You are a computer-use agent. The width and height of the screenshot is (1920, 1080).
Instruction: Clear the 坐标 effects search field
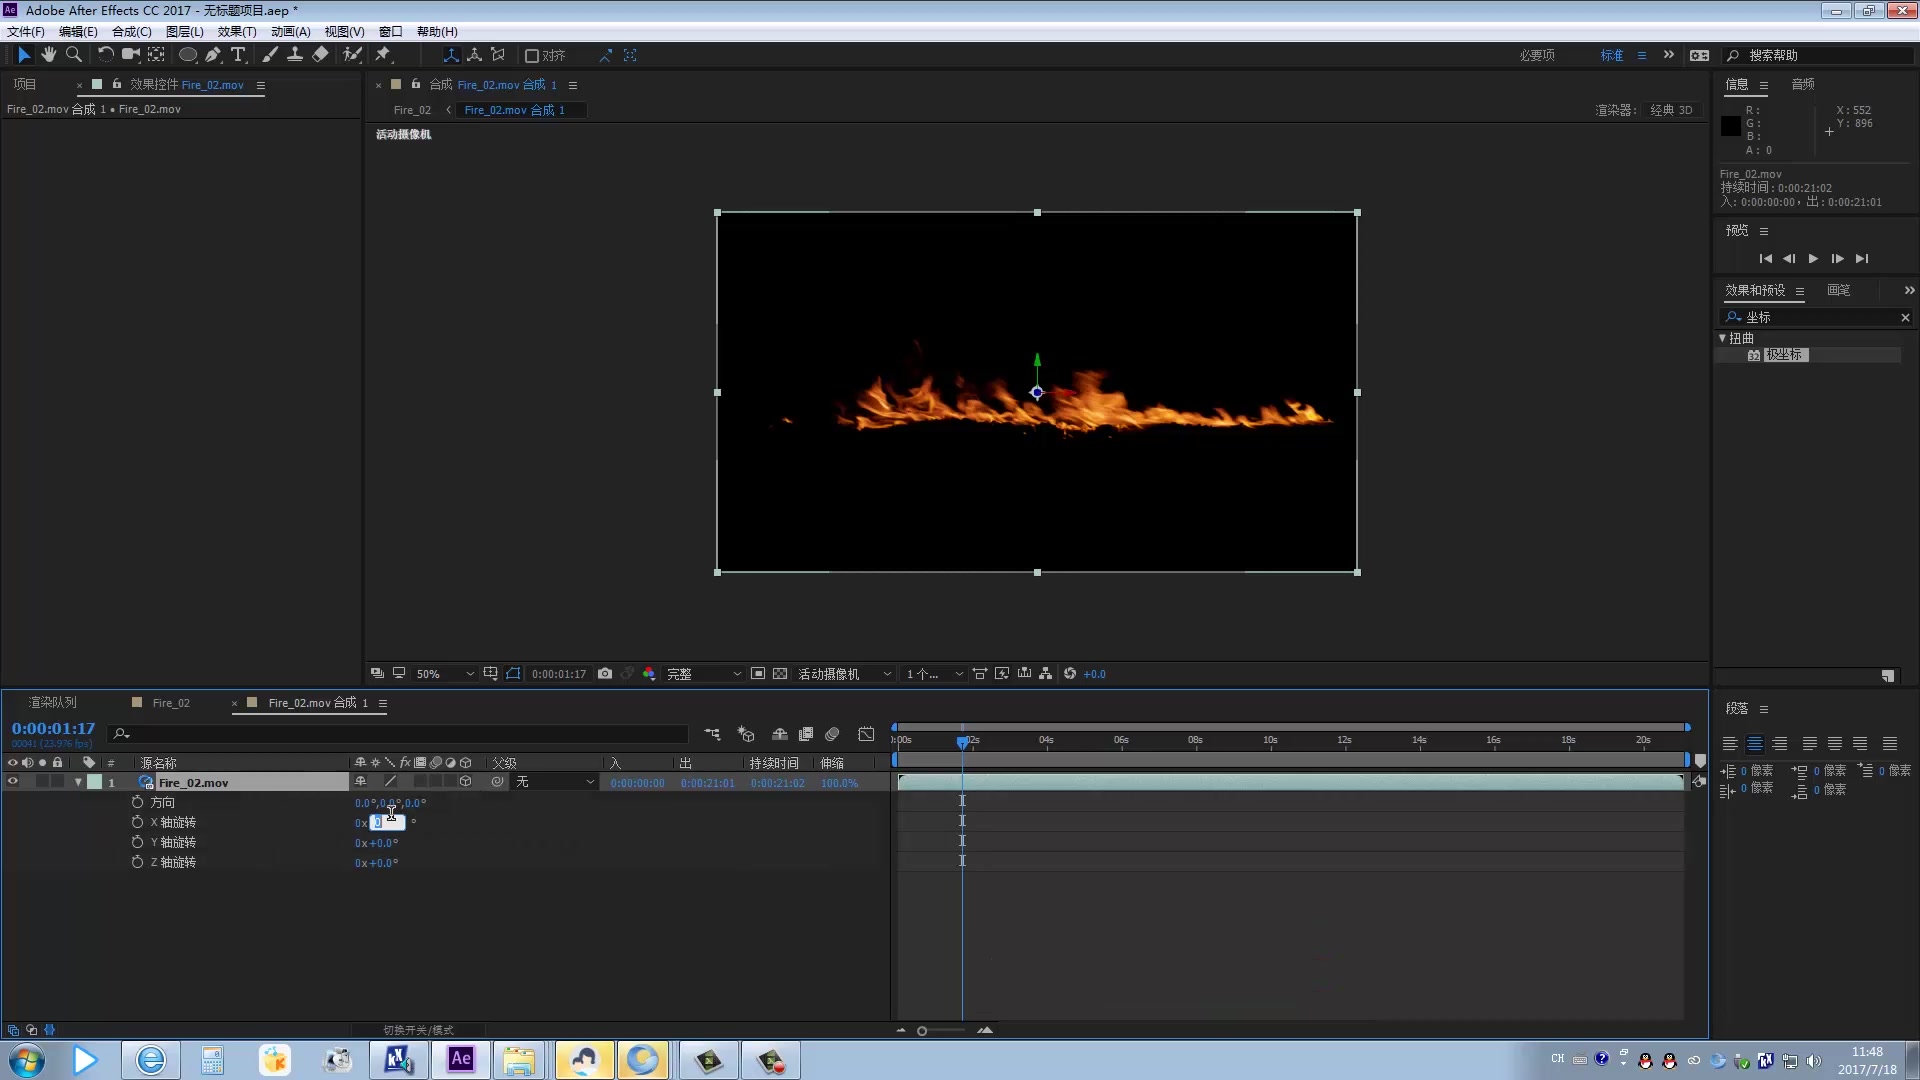pos(1905,317)
